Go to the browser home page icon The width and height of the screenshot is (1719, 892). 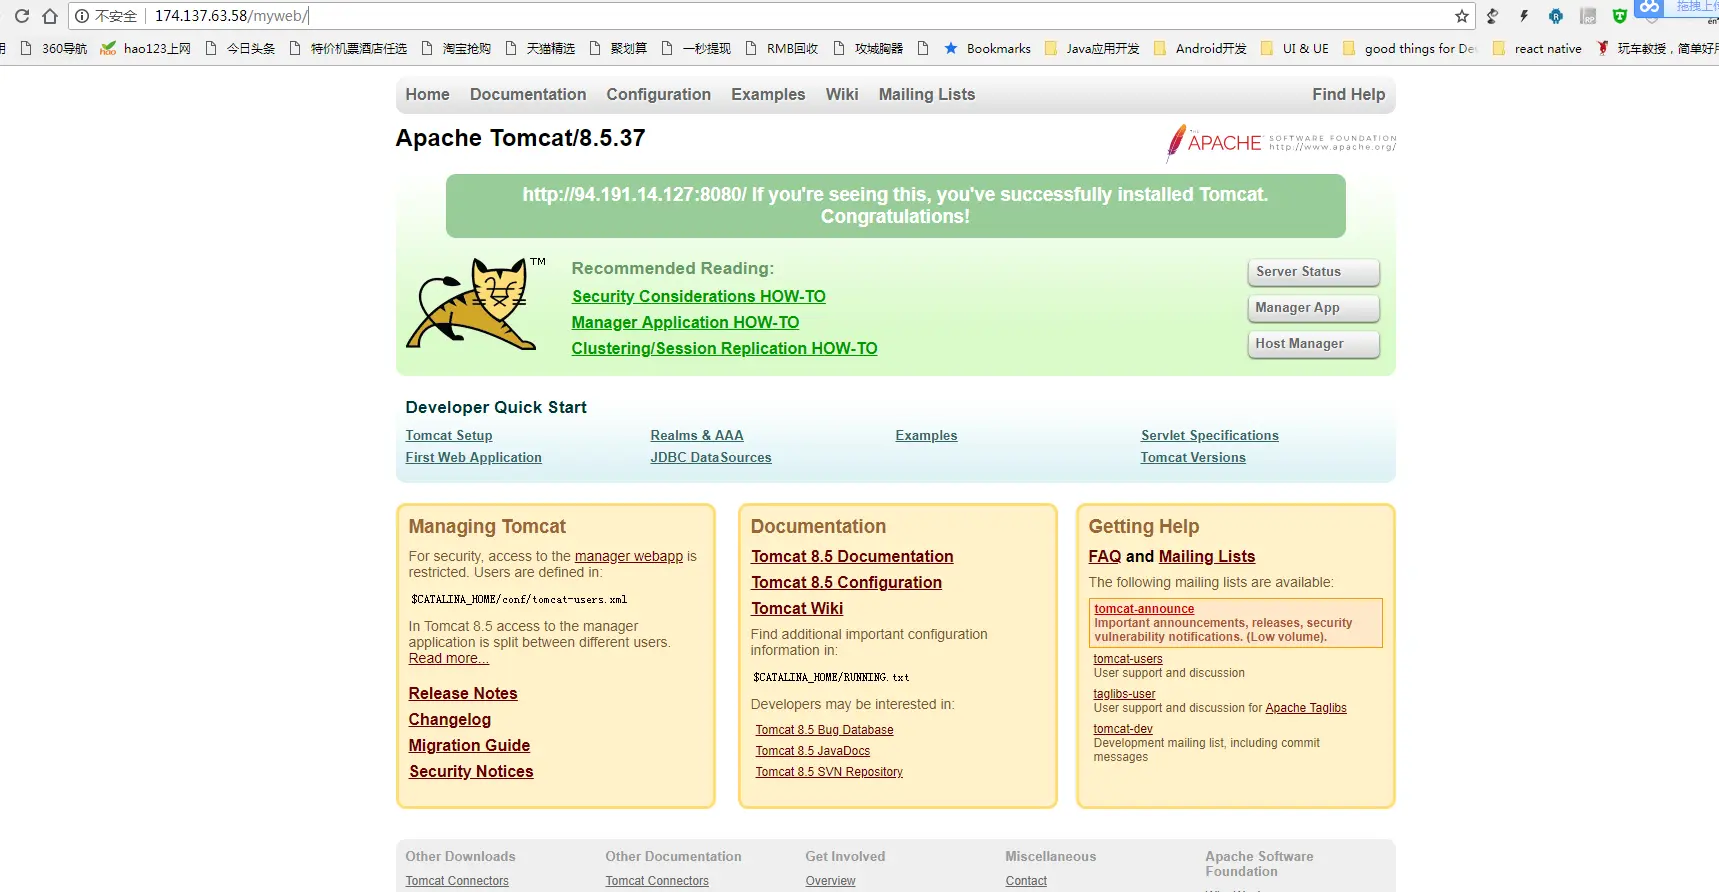(x=50, y=16)
